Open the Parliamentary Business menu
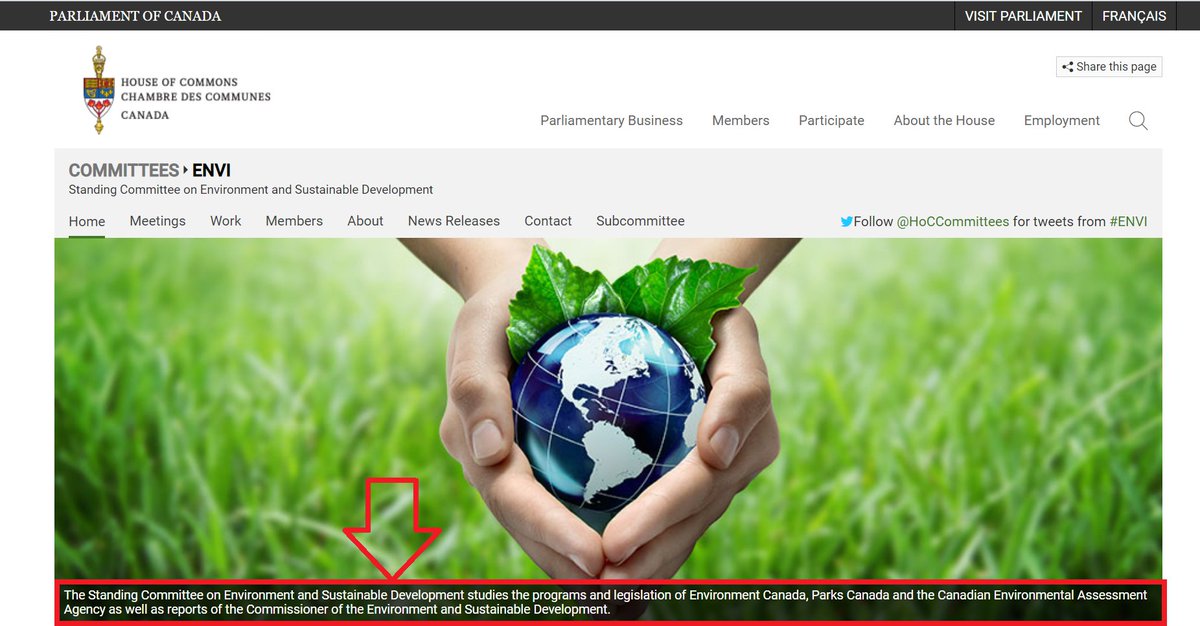 click(611, 121)
